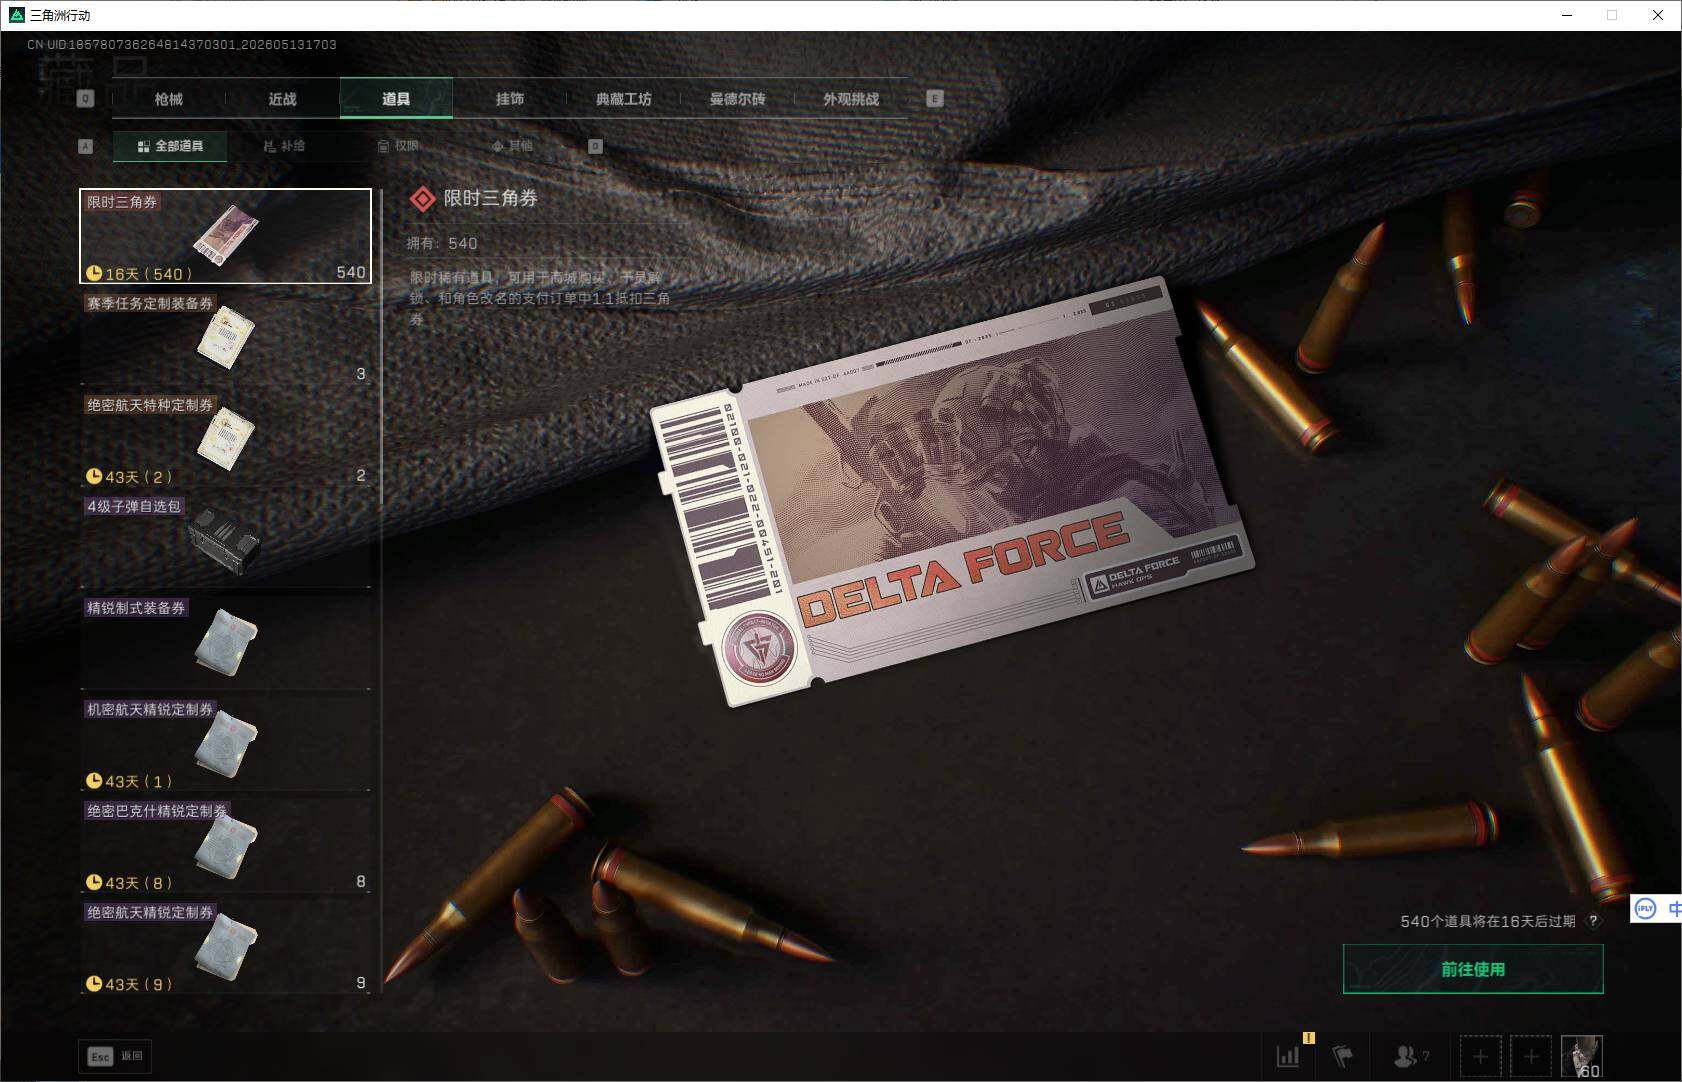Click the iFLY input method icon

(x=1645, y=908)
